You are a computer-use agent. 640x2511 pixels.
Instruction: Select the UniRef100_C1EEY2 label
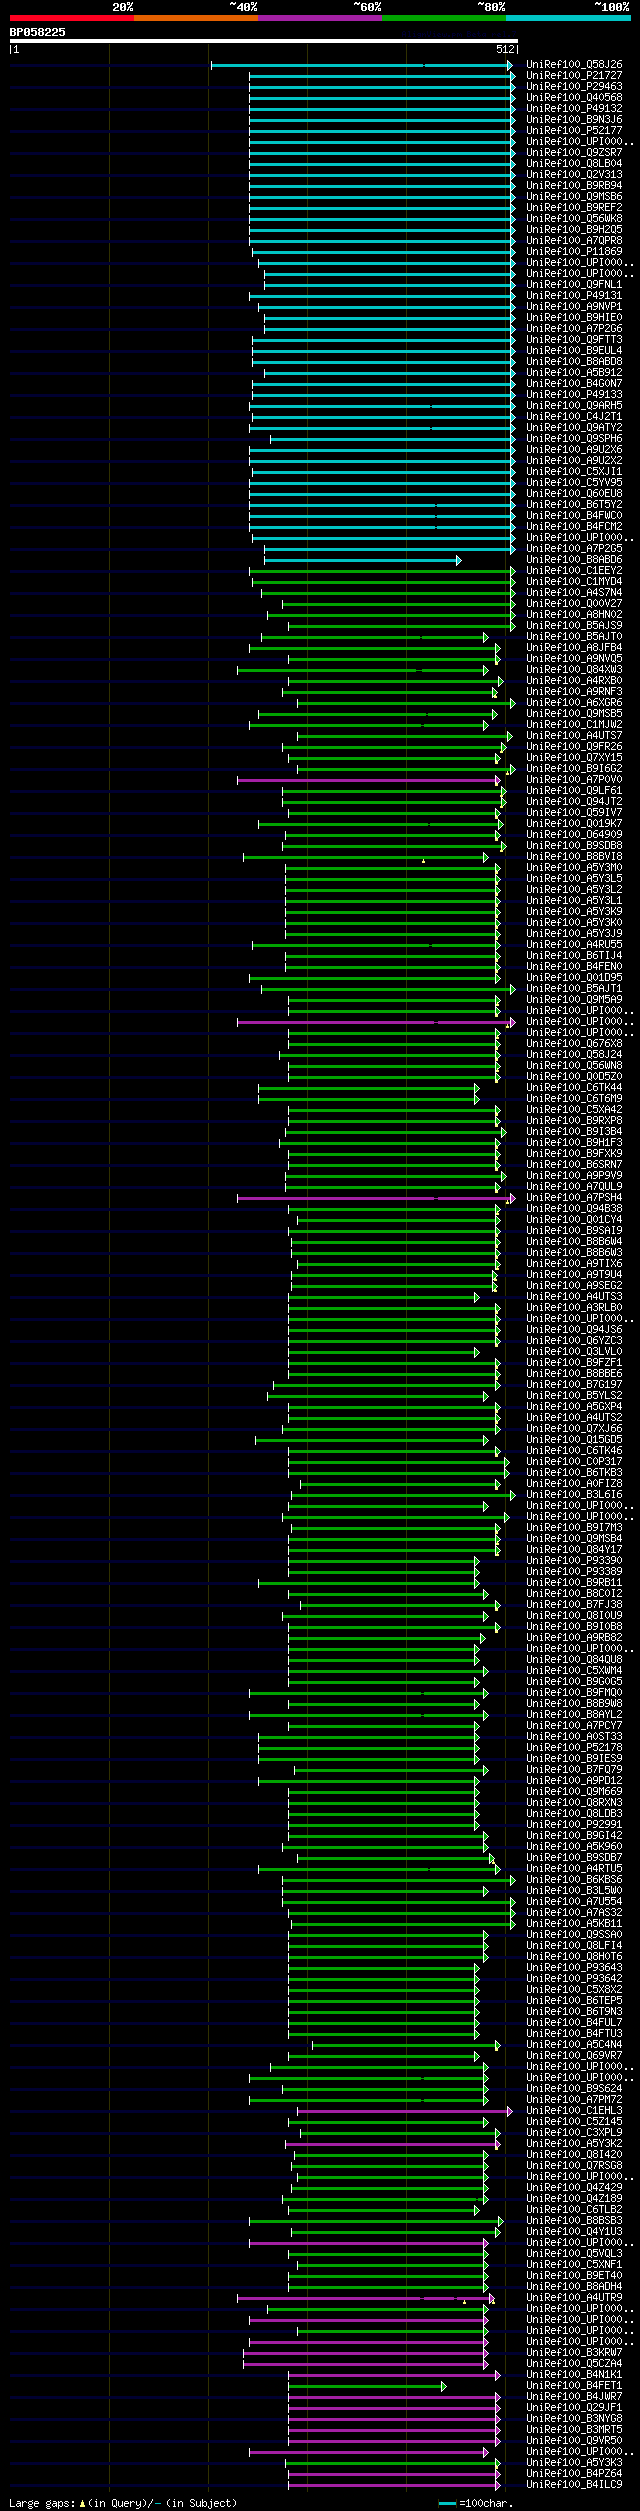point(574,570)
